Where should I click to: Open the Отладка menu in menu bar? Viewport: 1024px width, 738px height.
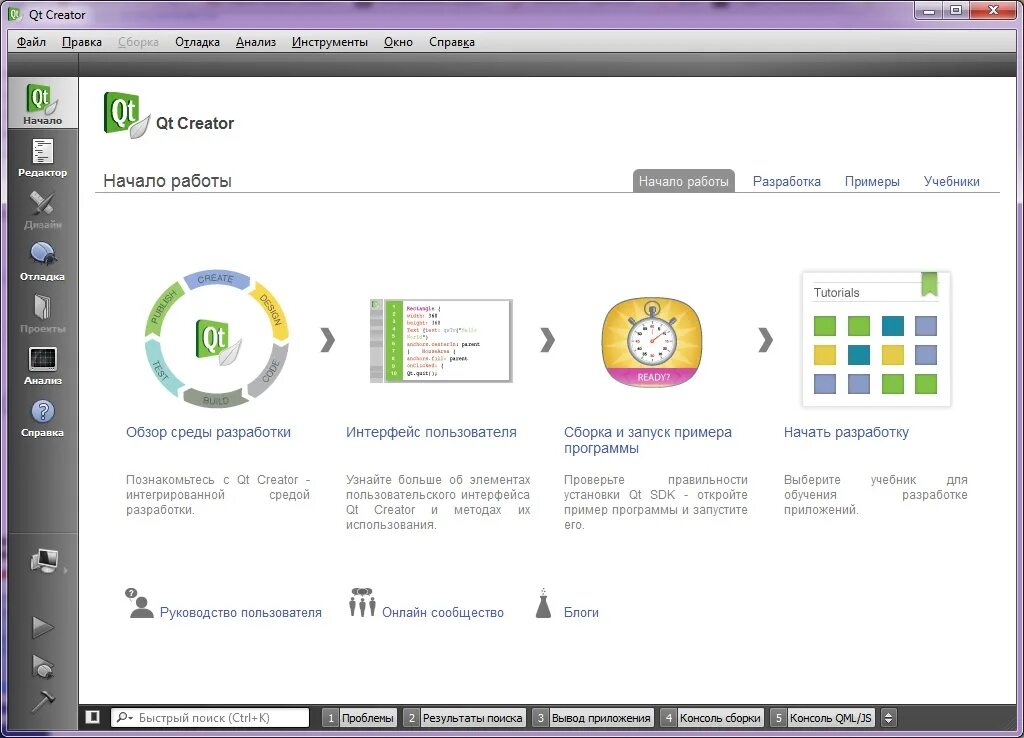197,42
